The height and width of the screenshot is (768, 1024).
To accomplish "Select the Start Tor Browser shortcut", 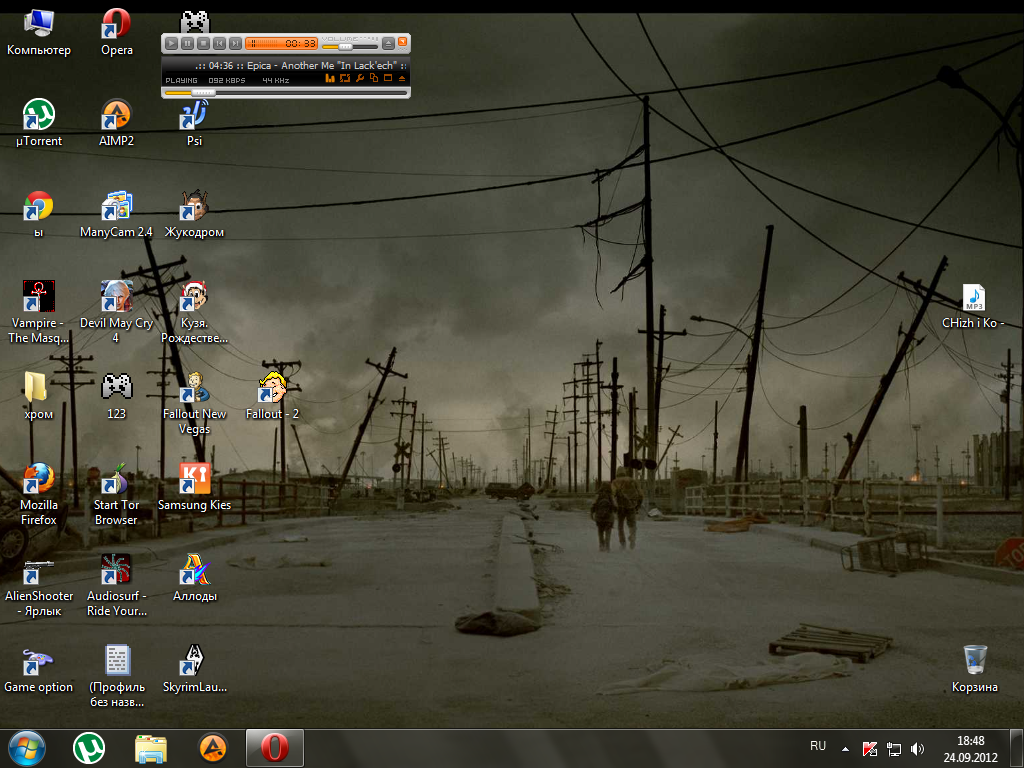I will 116,494.
